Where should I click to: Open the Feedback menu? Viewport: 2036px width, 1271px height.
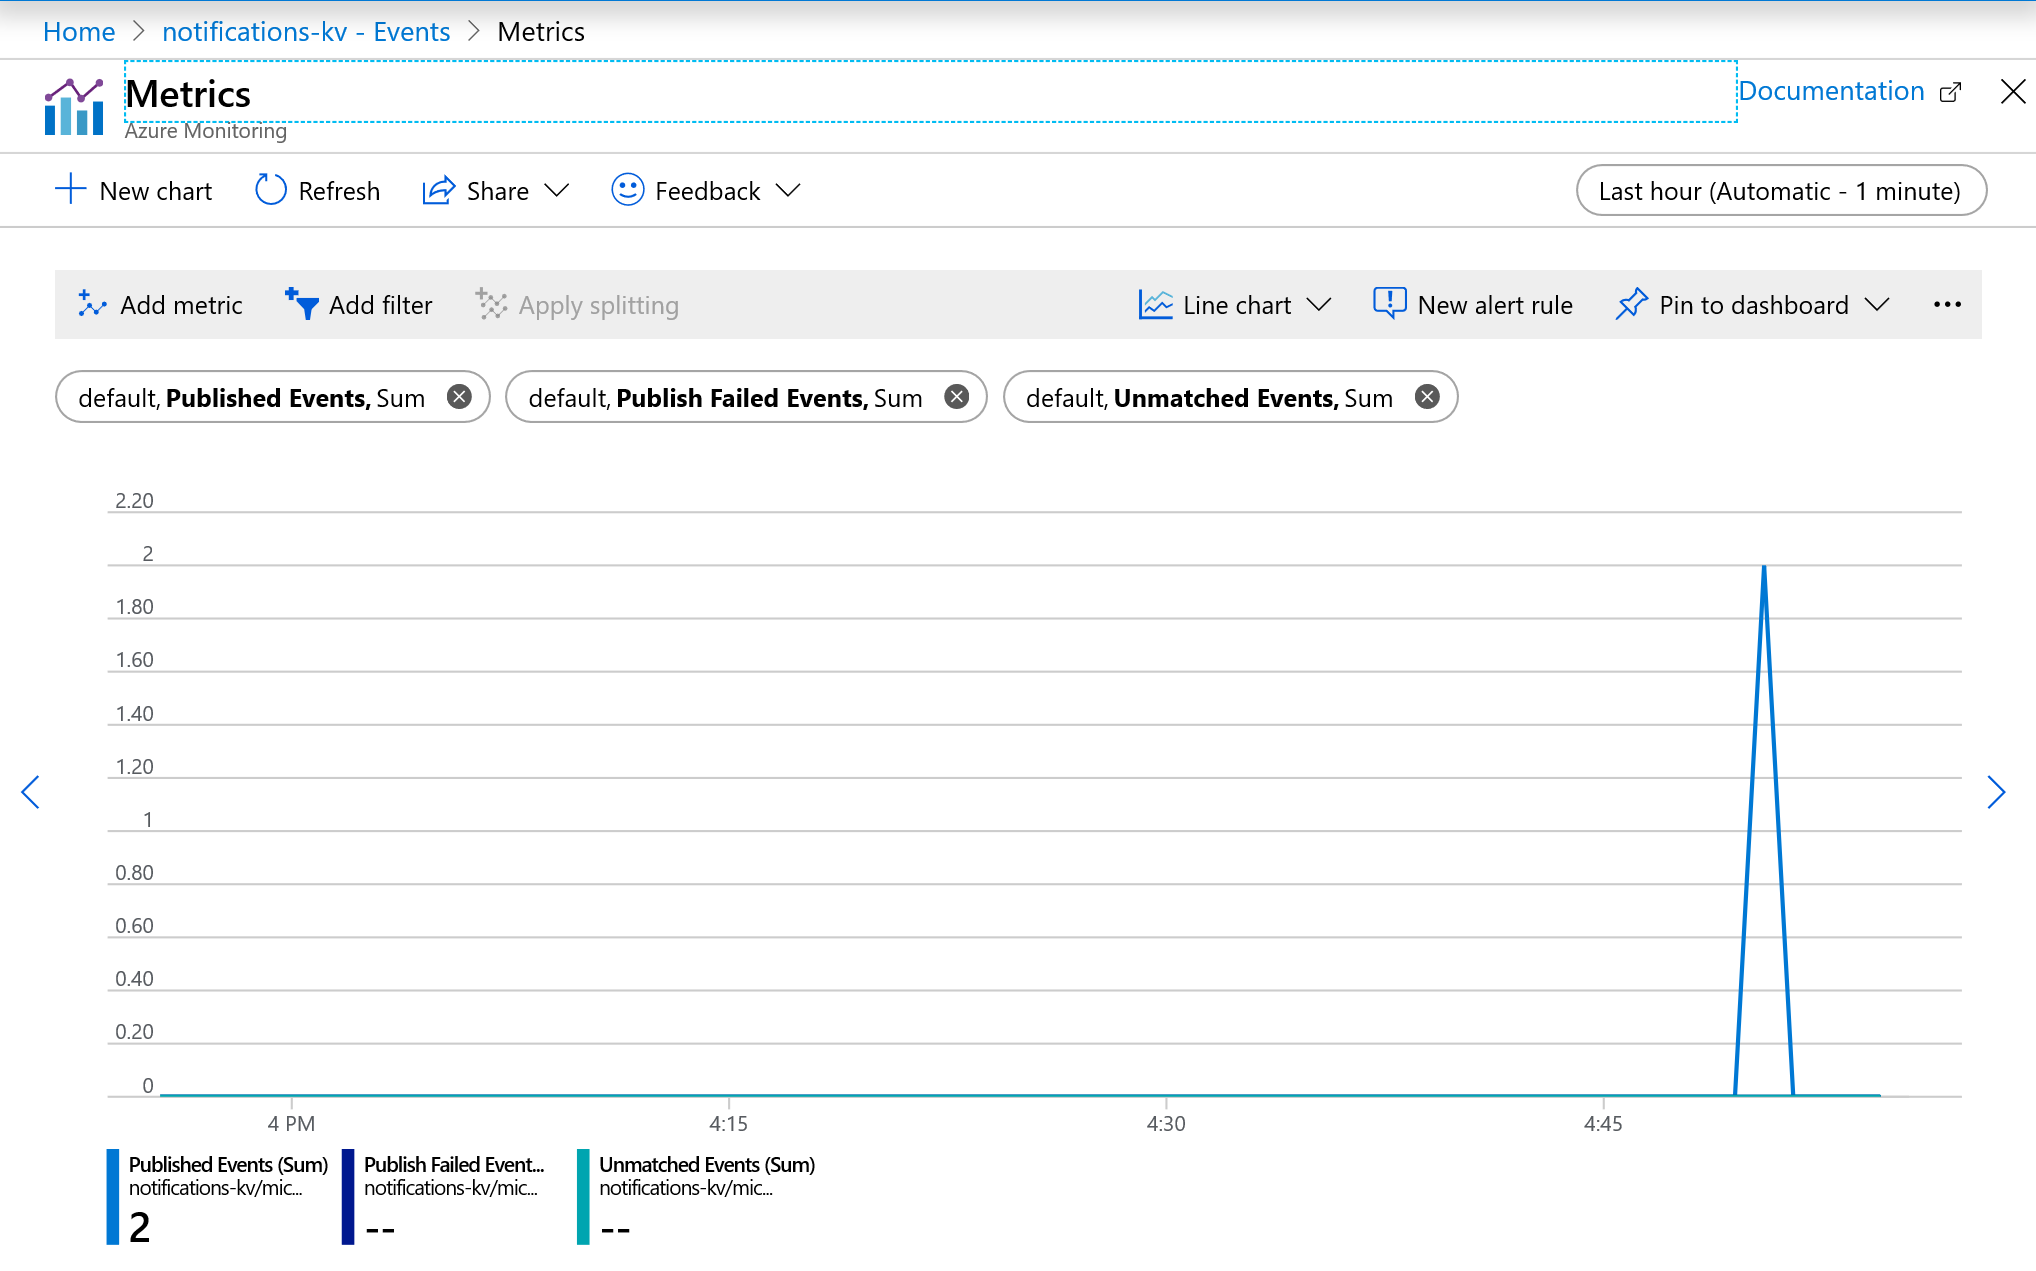[706, 192]
